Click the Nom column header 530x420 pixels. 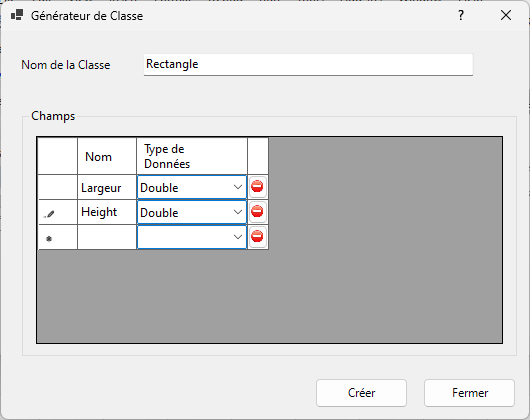tap(107, 156)
